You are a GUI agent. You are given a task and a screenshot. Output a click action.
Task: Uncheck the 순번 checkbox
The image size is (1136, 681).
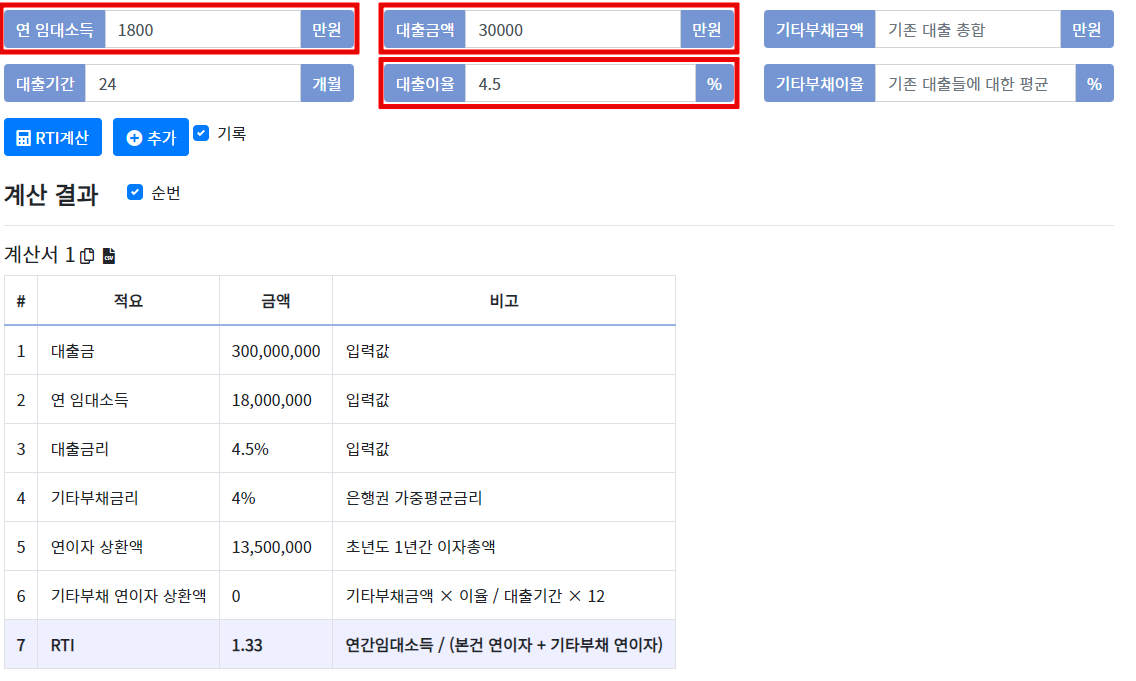[x=134, y=192]
